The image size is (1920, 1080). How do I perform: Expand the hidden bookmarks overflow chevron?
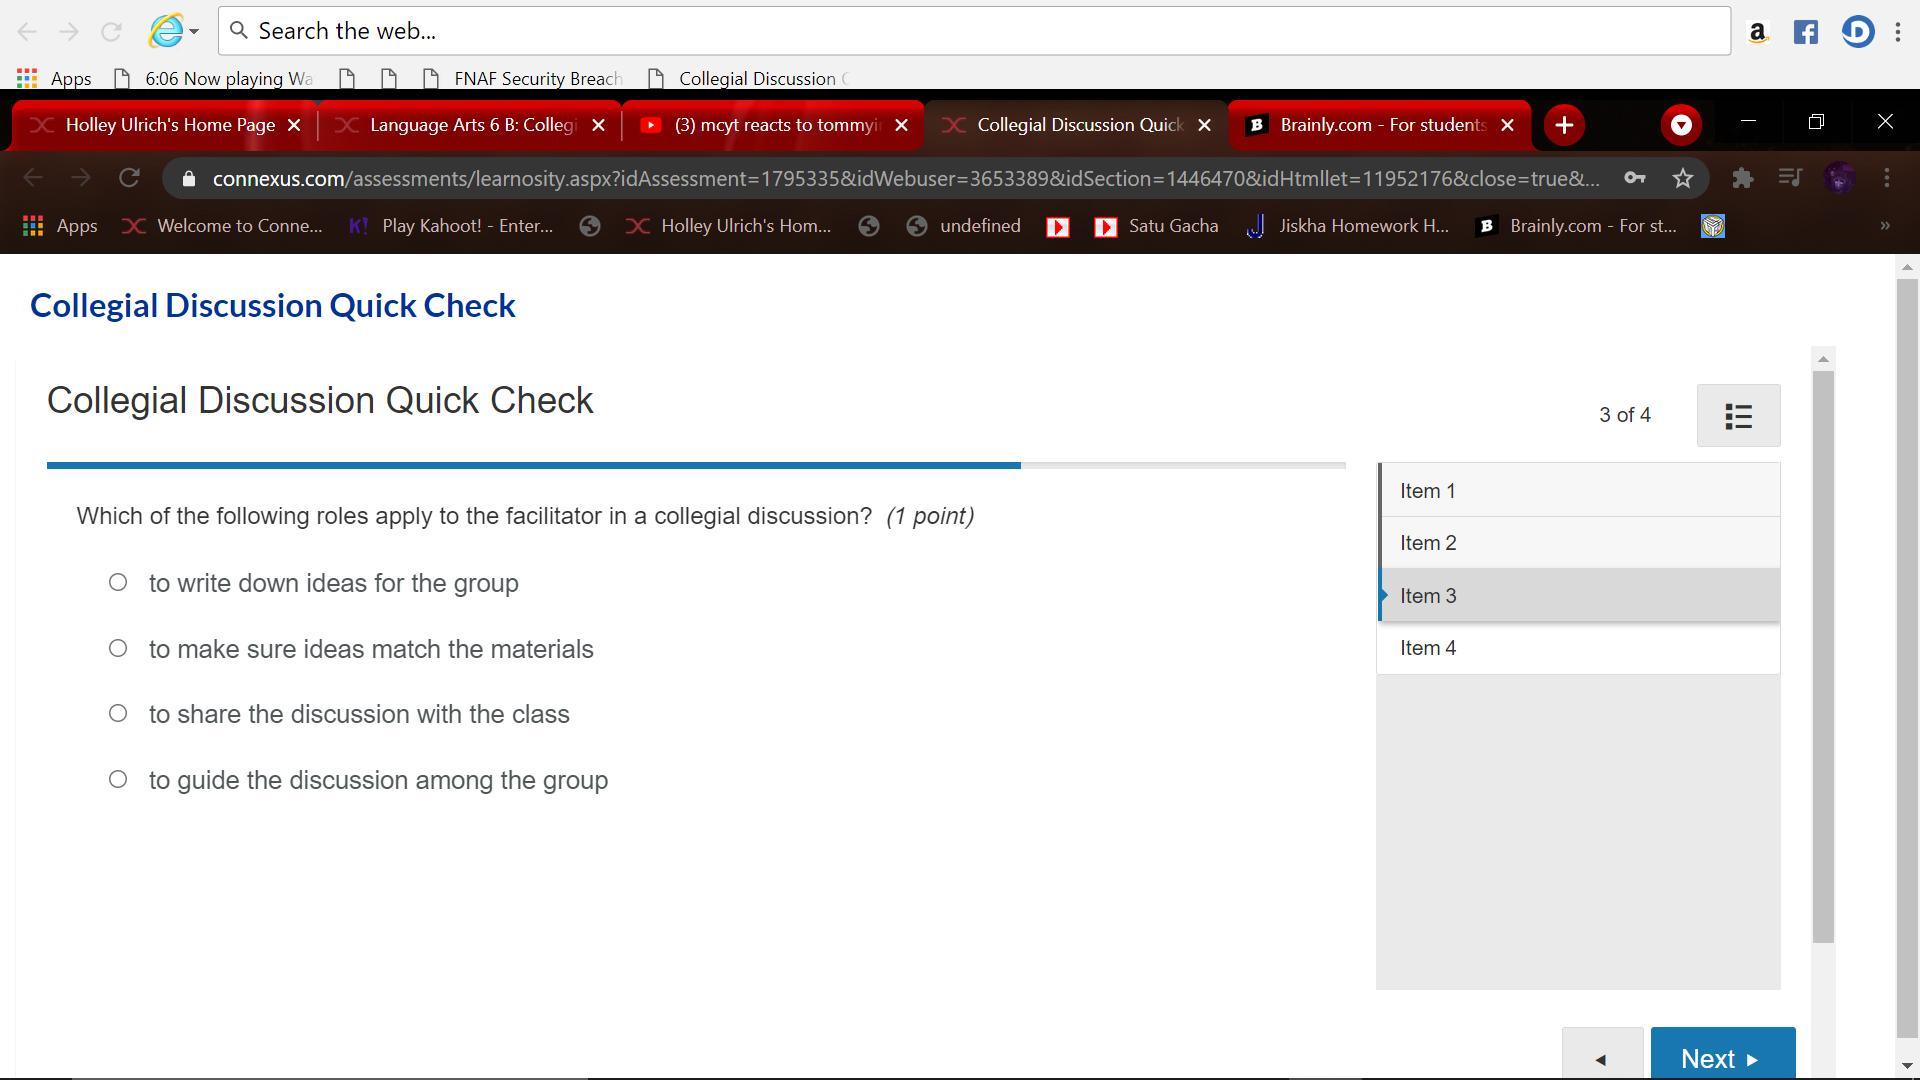[1885, 226]
